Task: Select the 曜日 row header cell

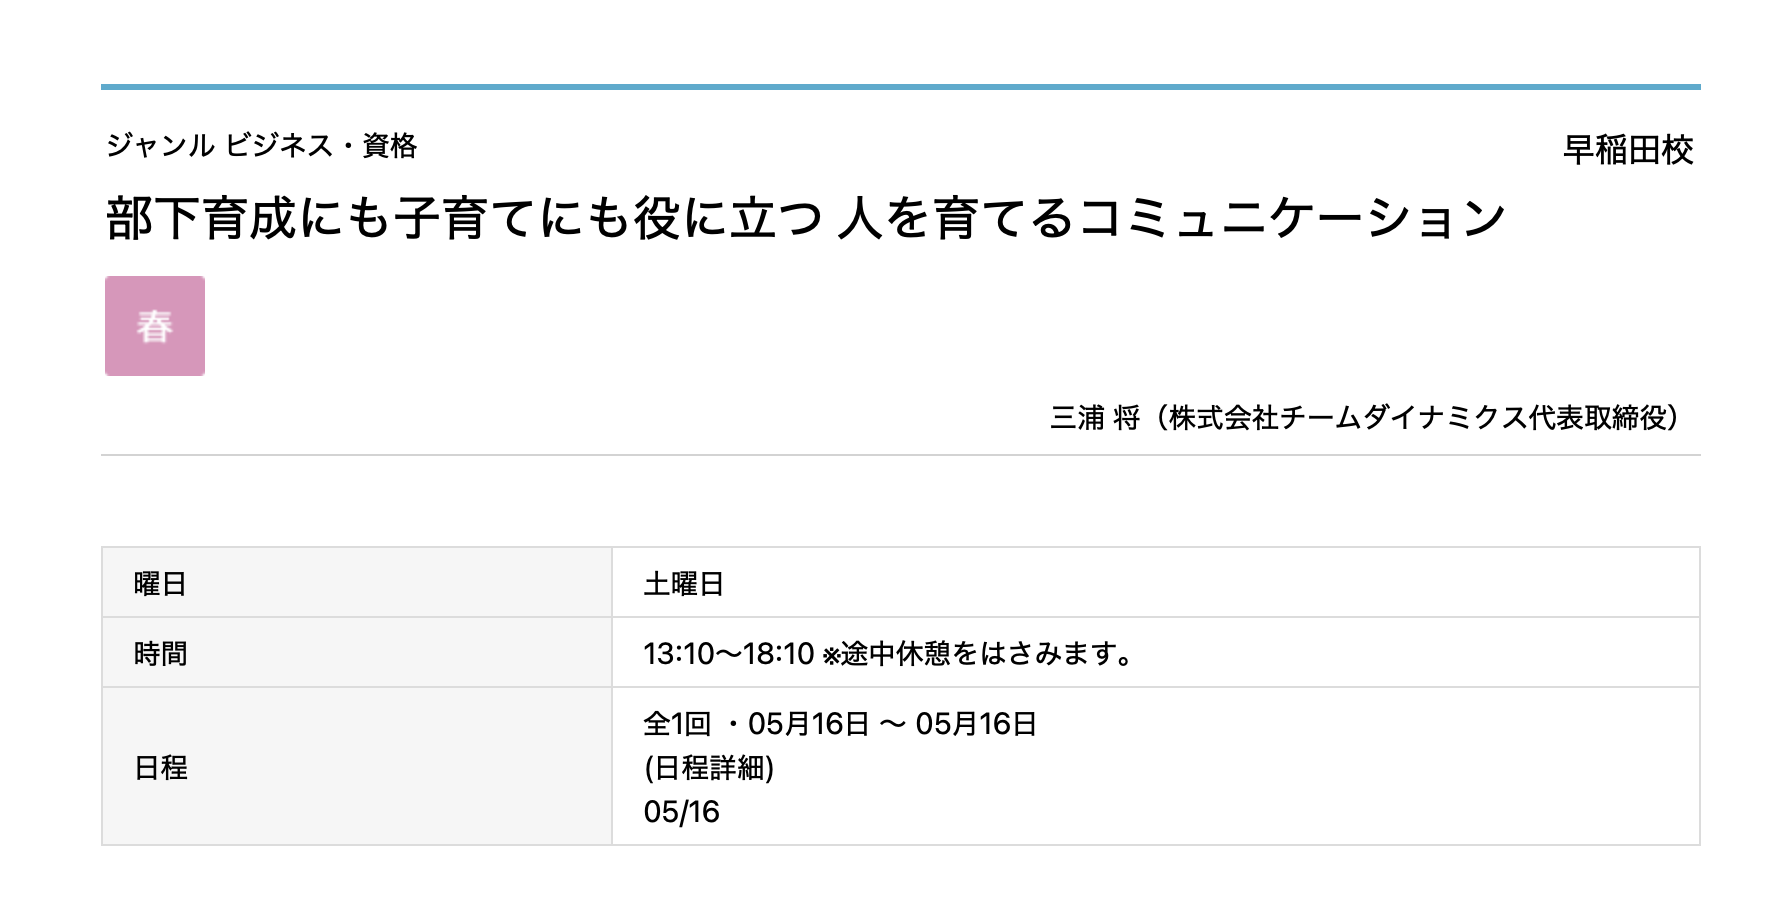Action: (356, 583)
